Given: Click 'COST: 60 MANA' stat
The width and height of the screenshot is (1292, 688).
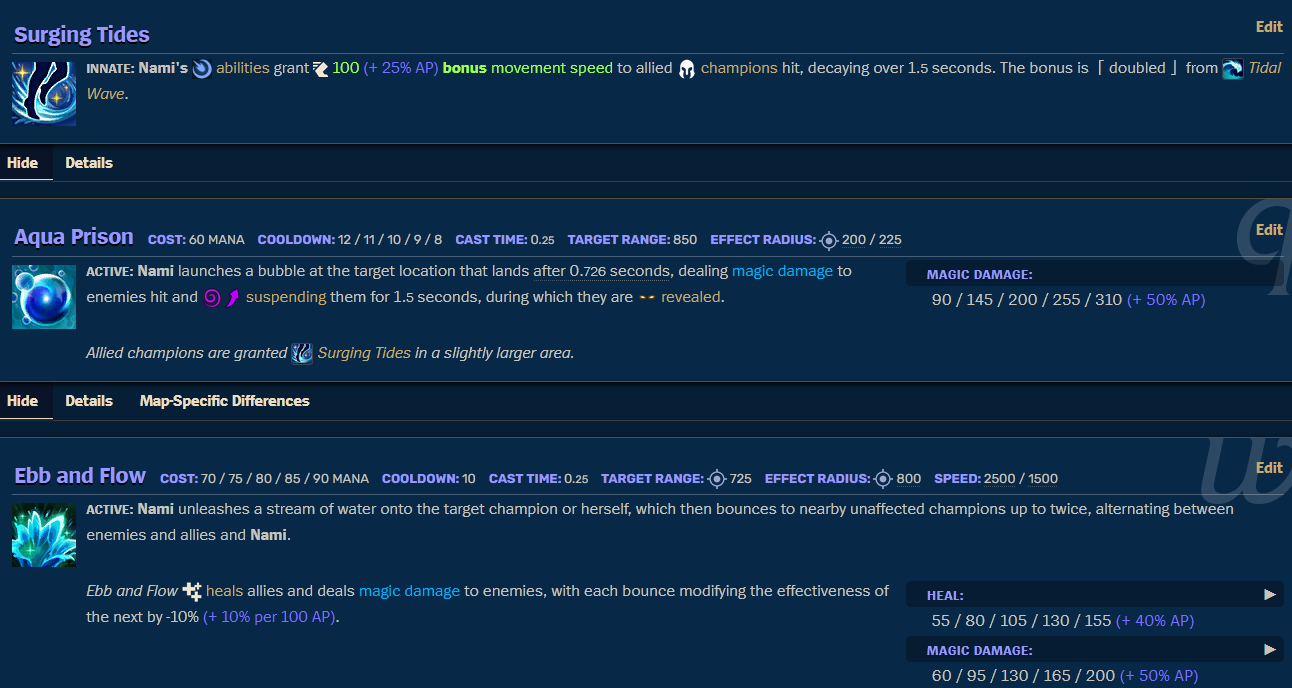Looking at the screenshot, I should (196, 240).
